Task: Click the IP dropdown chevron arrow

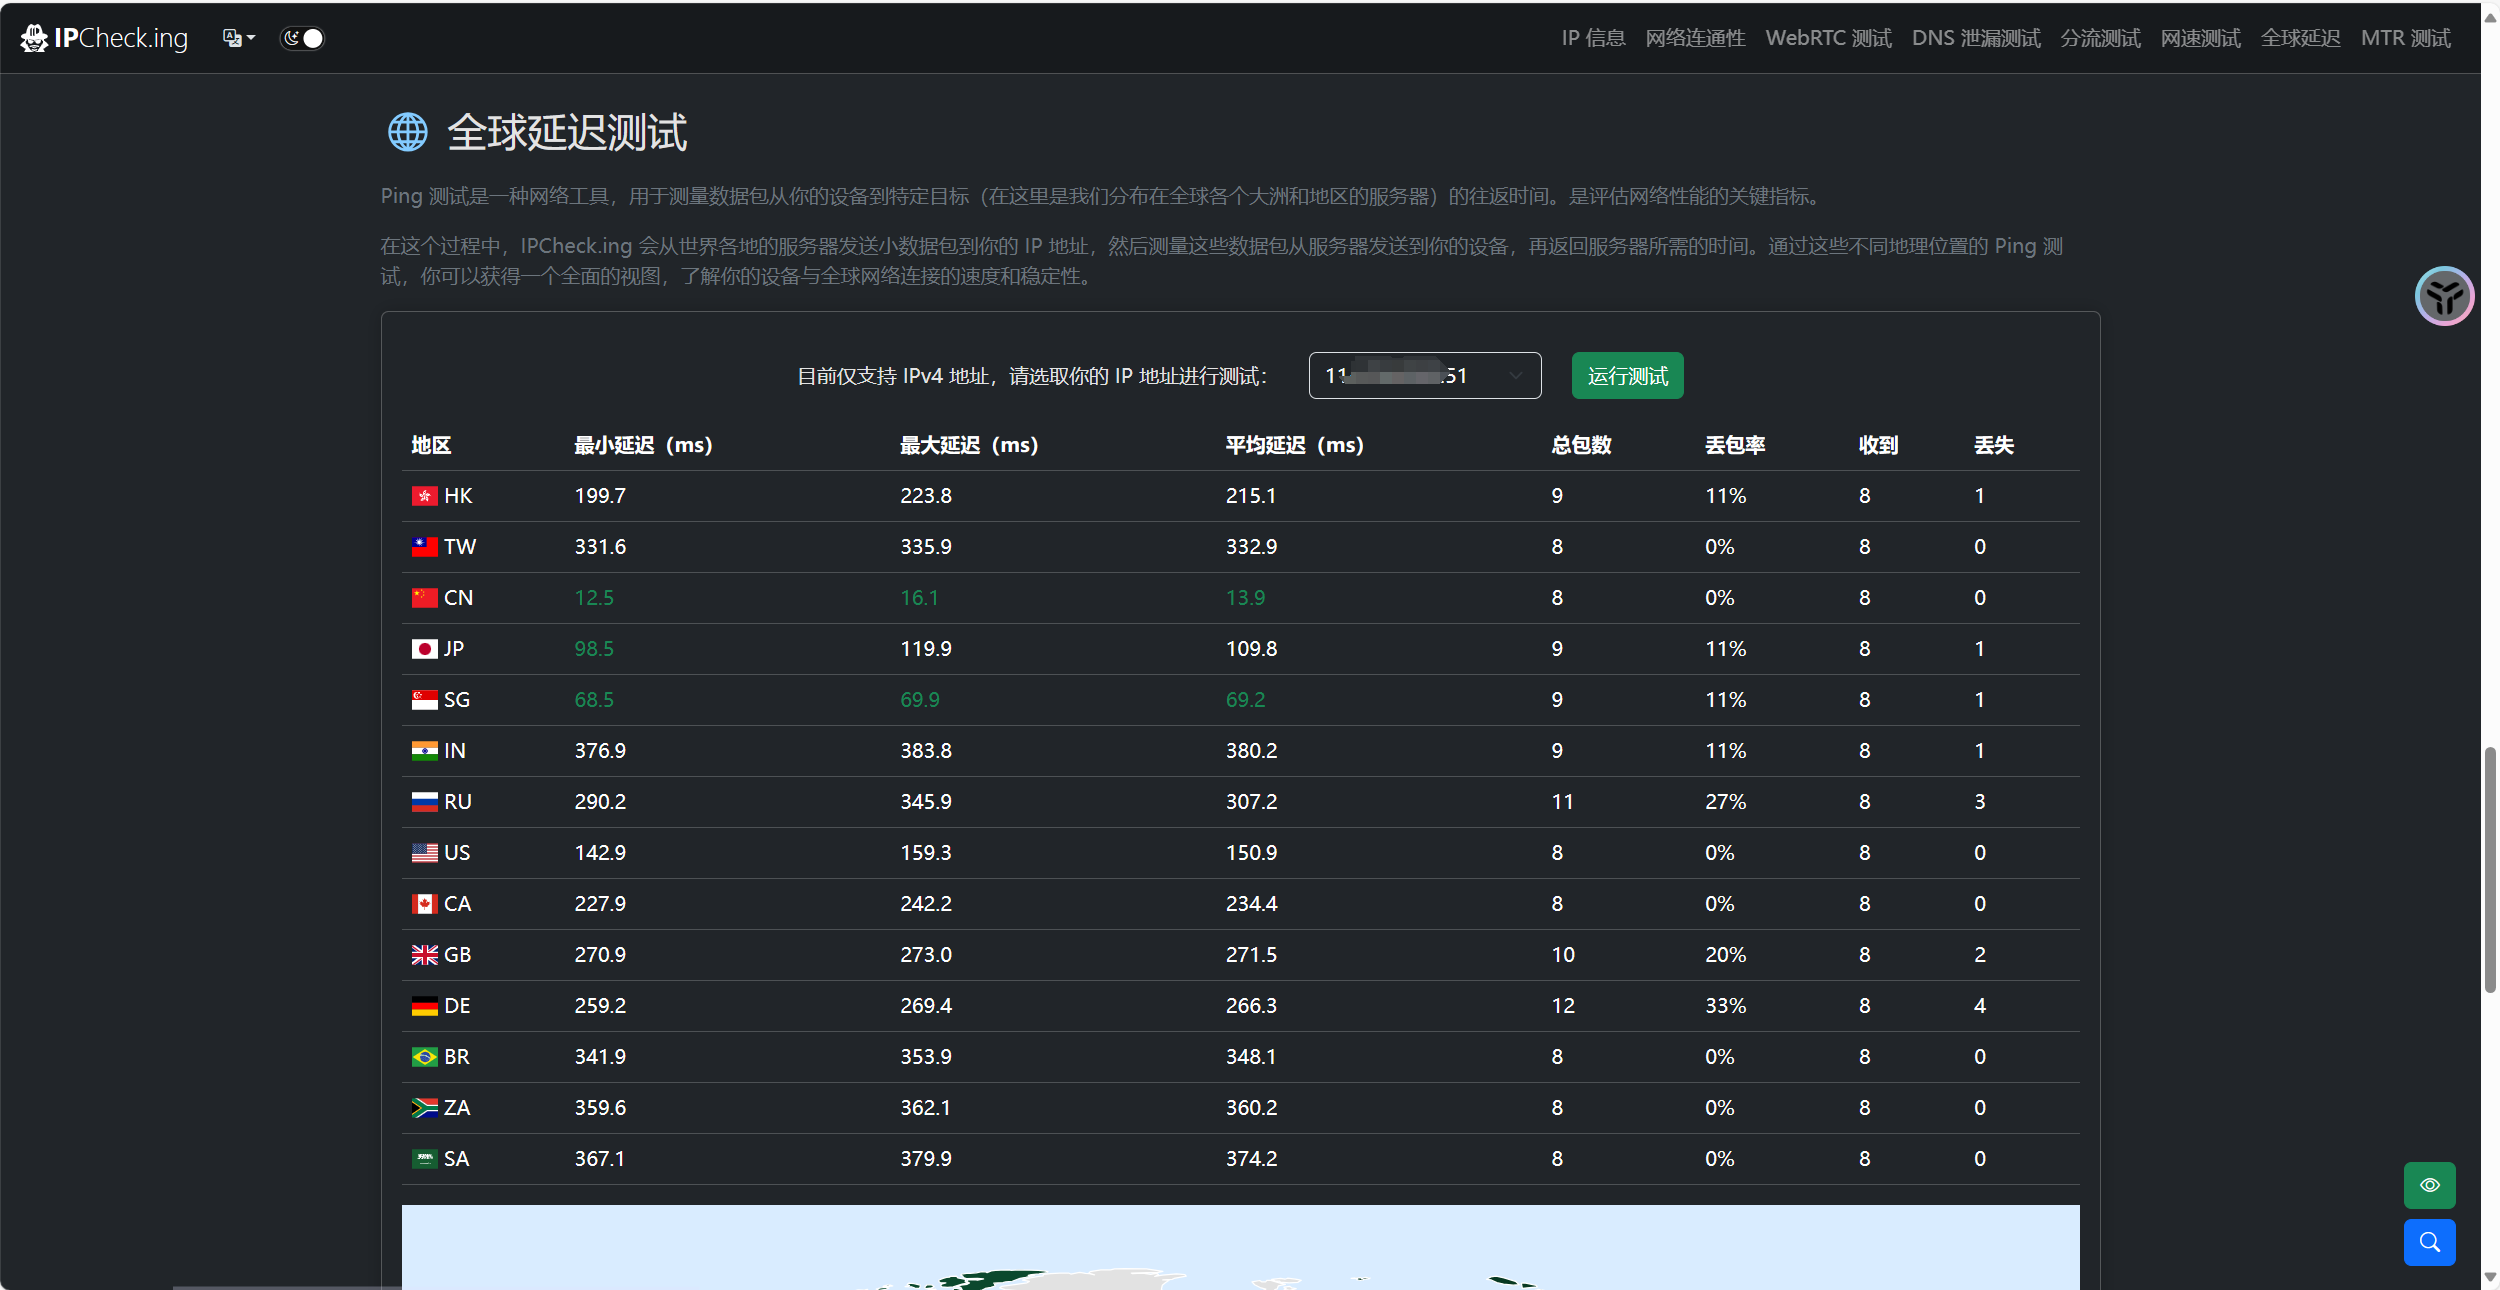Action: (x=1515, y=376)
